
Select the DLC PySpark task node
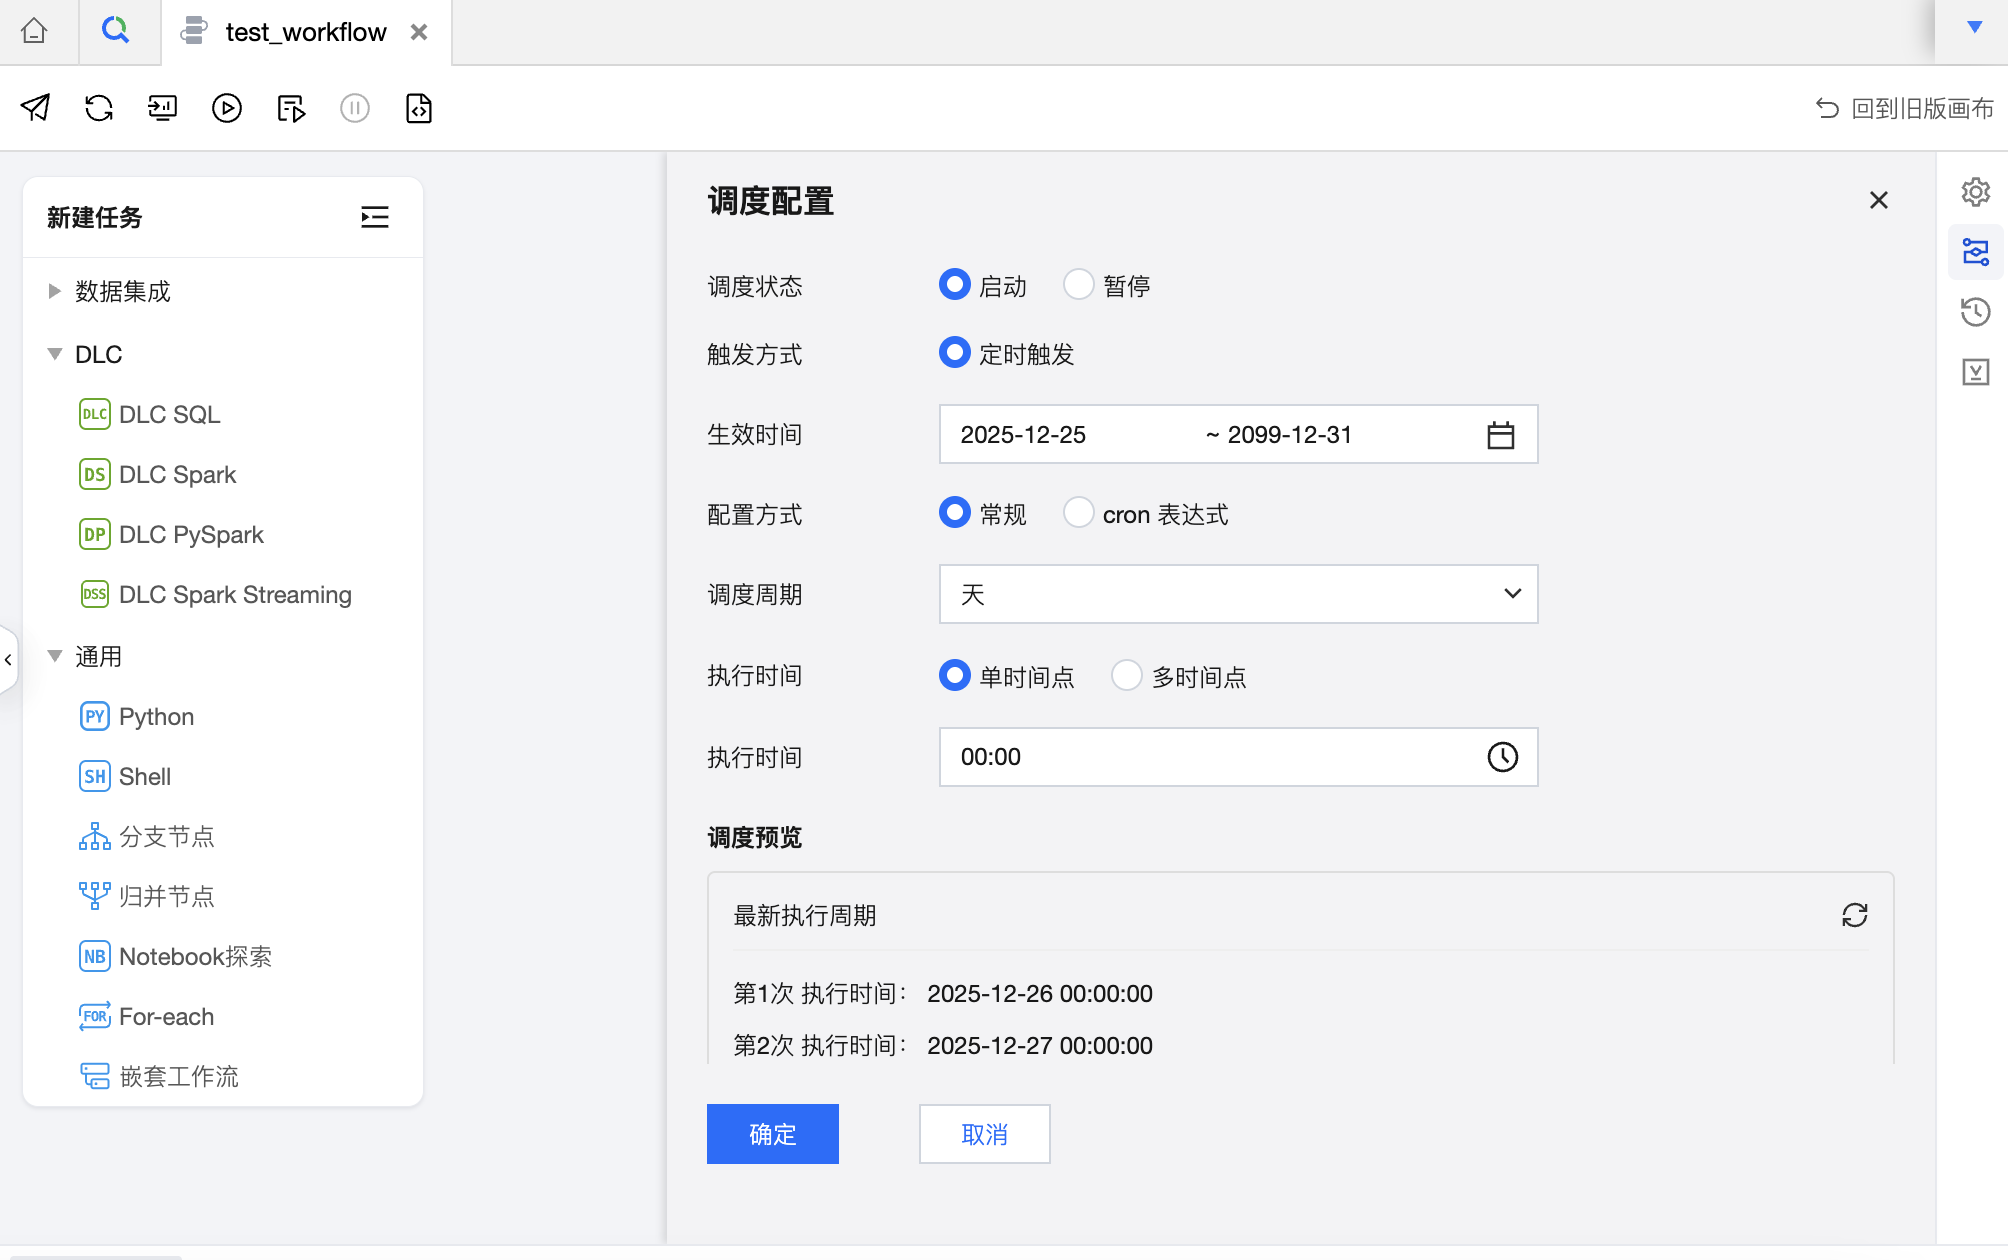pyautogui.click(x=190, y=534)
